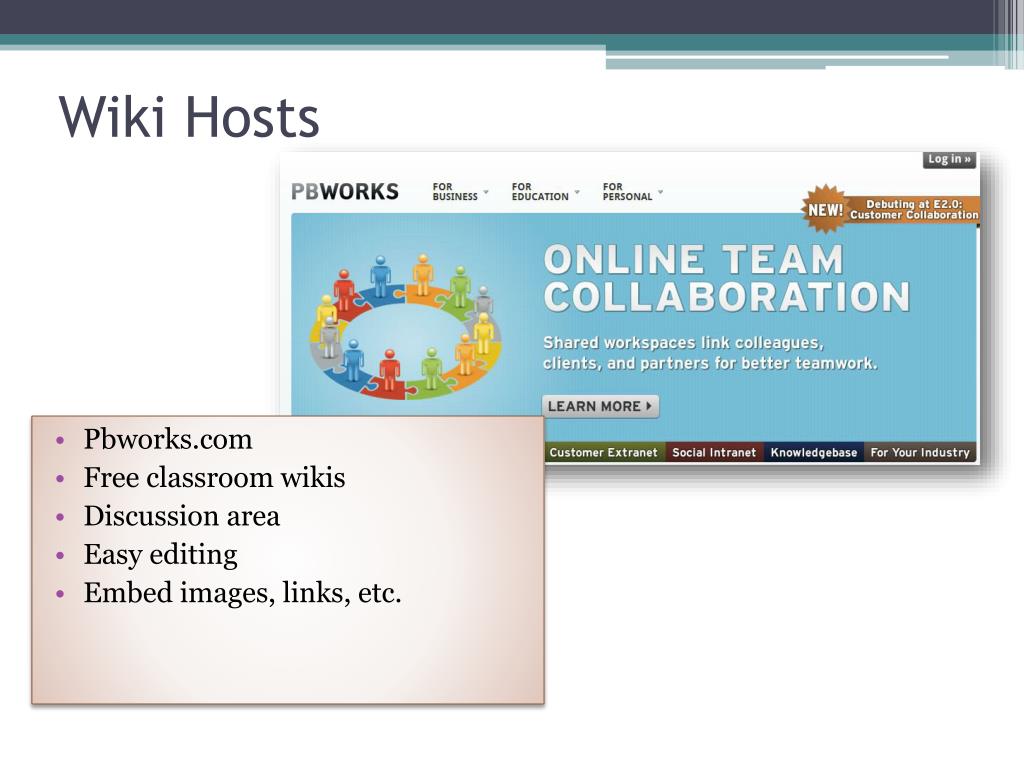The width and height of the screenshot is (1024, 768).
Task: Select the Pbworks.com bullet text
Action: 168,439
